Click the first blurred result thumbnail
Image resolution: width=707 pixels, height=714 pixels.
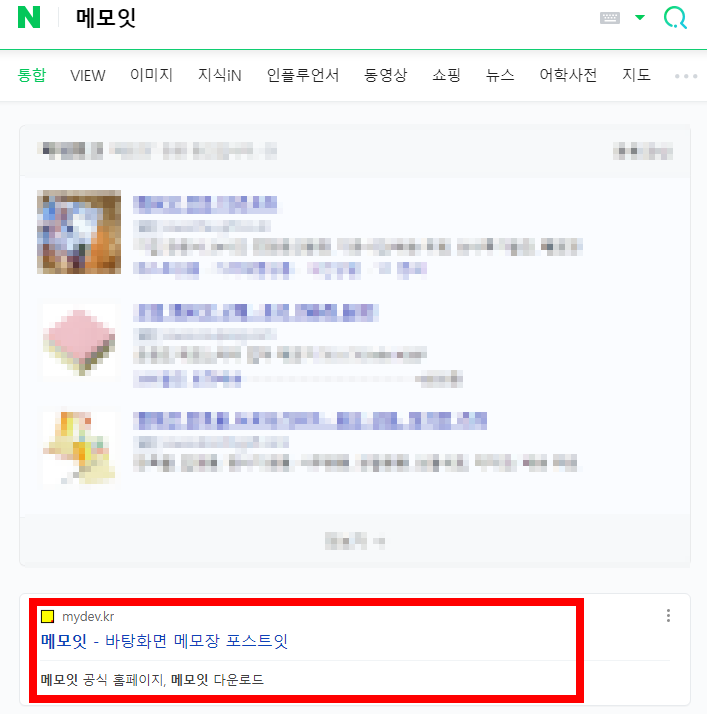coord(79,232)
